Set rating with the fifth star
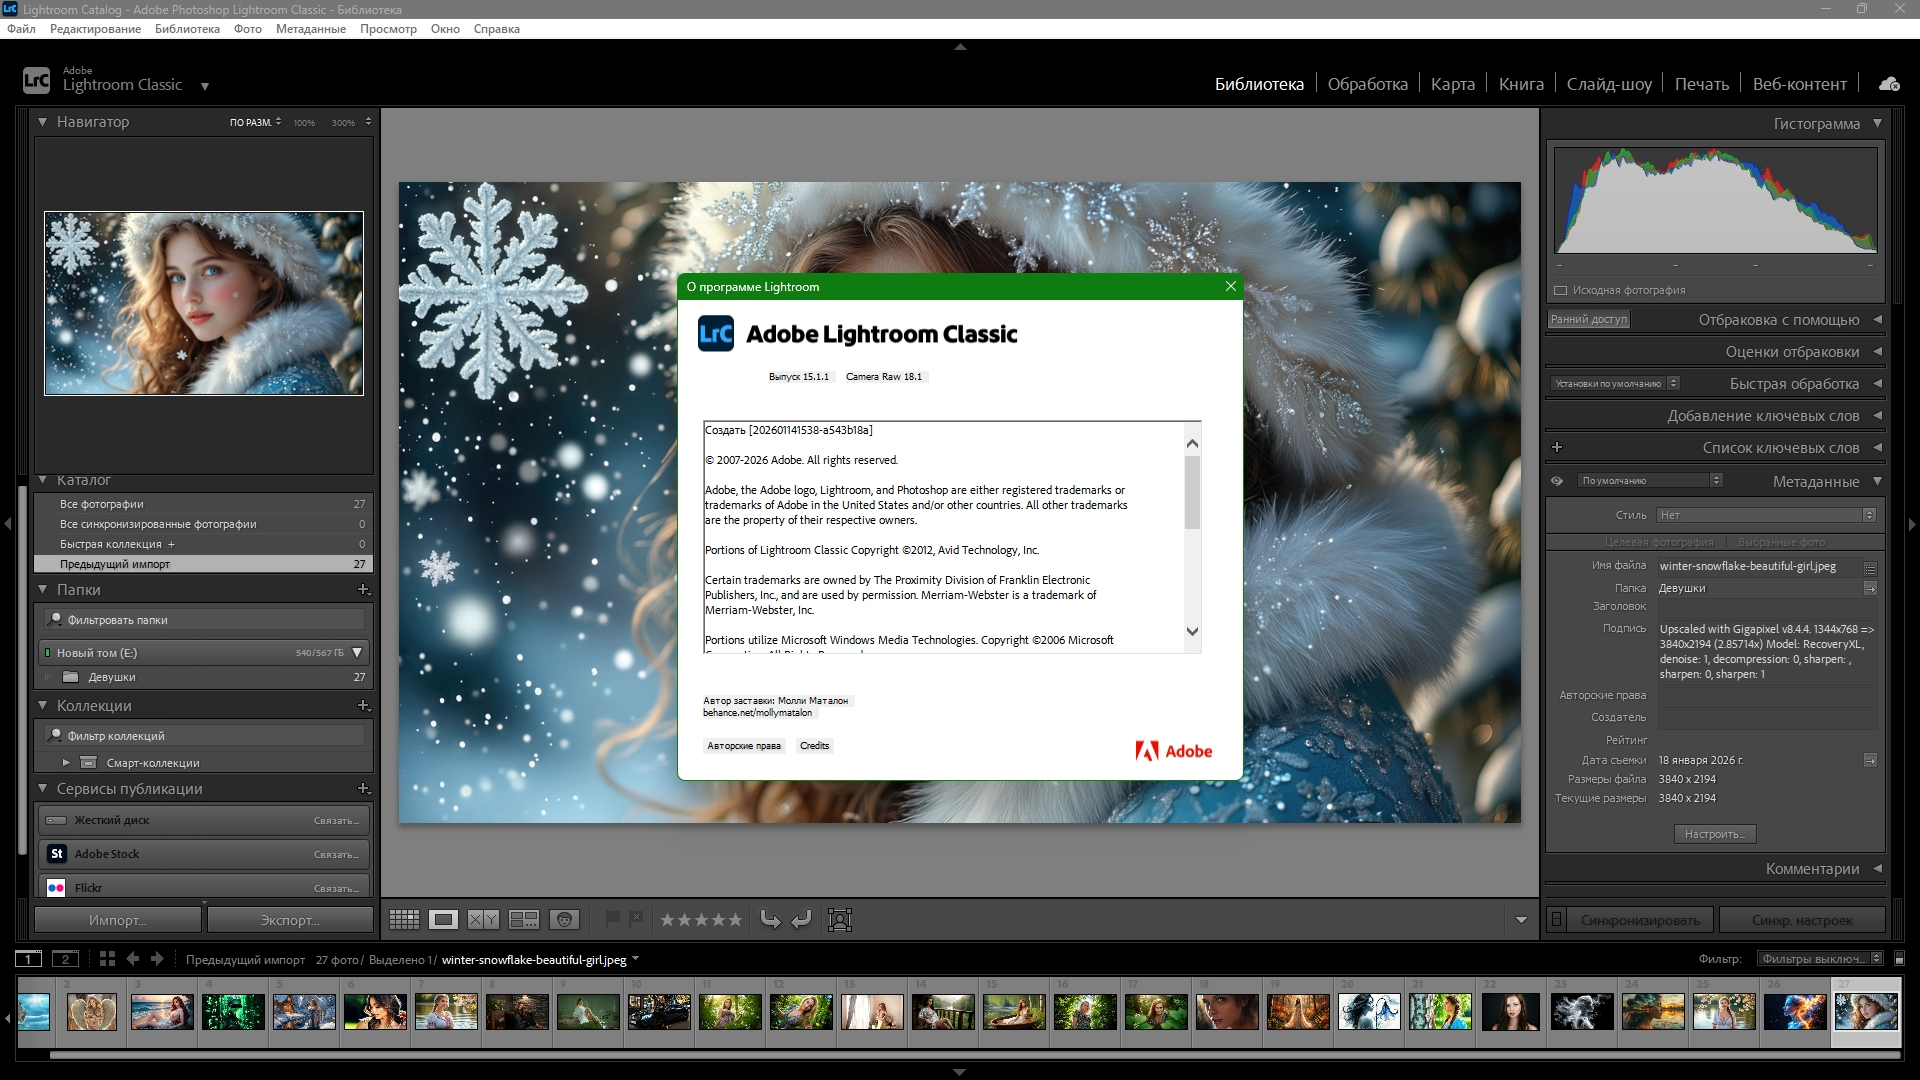The width and height of the screenshot is (1920, 1080). (x=735, y=920)
